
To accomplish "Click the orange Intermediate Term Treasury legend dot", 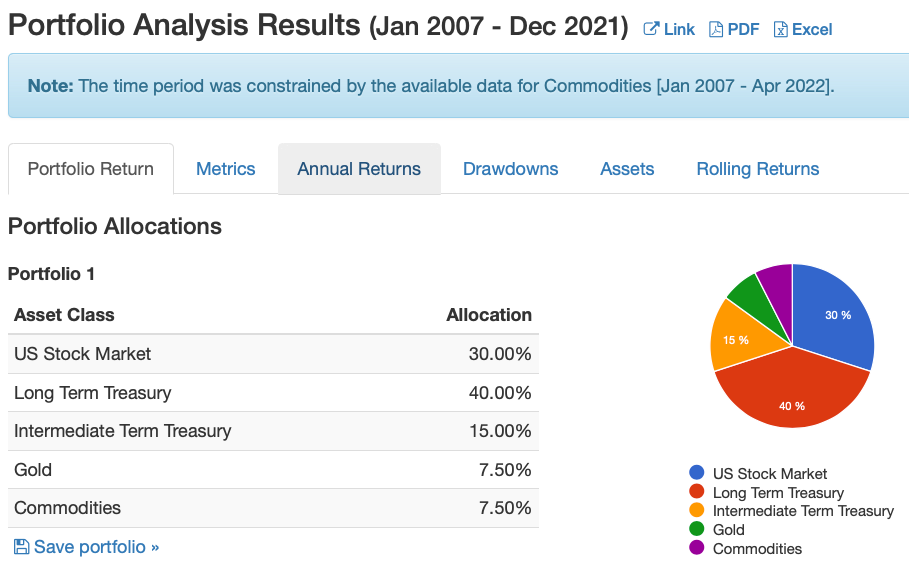I will click(697, 510).
